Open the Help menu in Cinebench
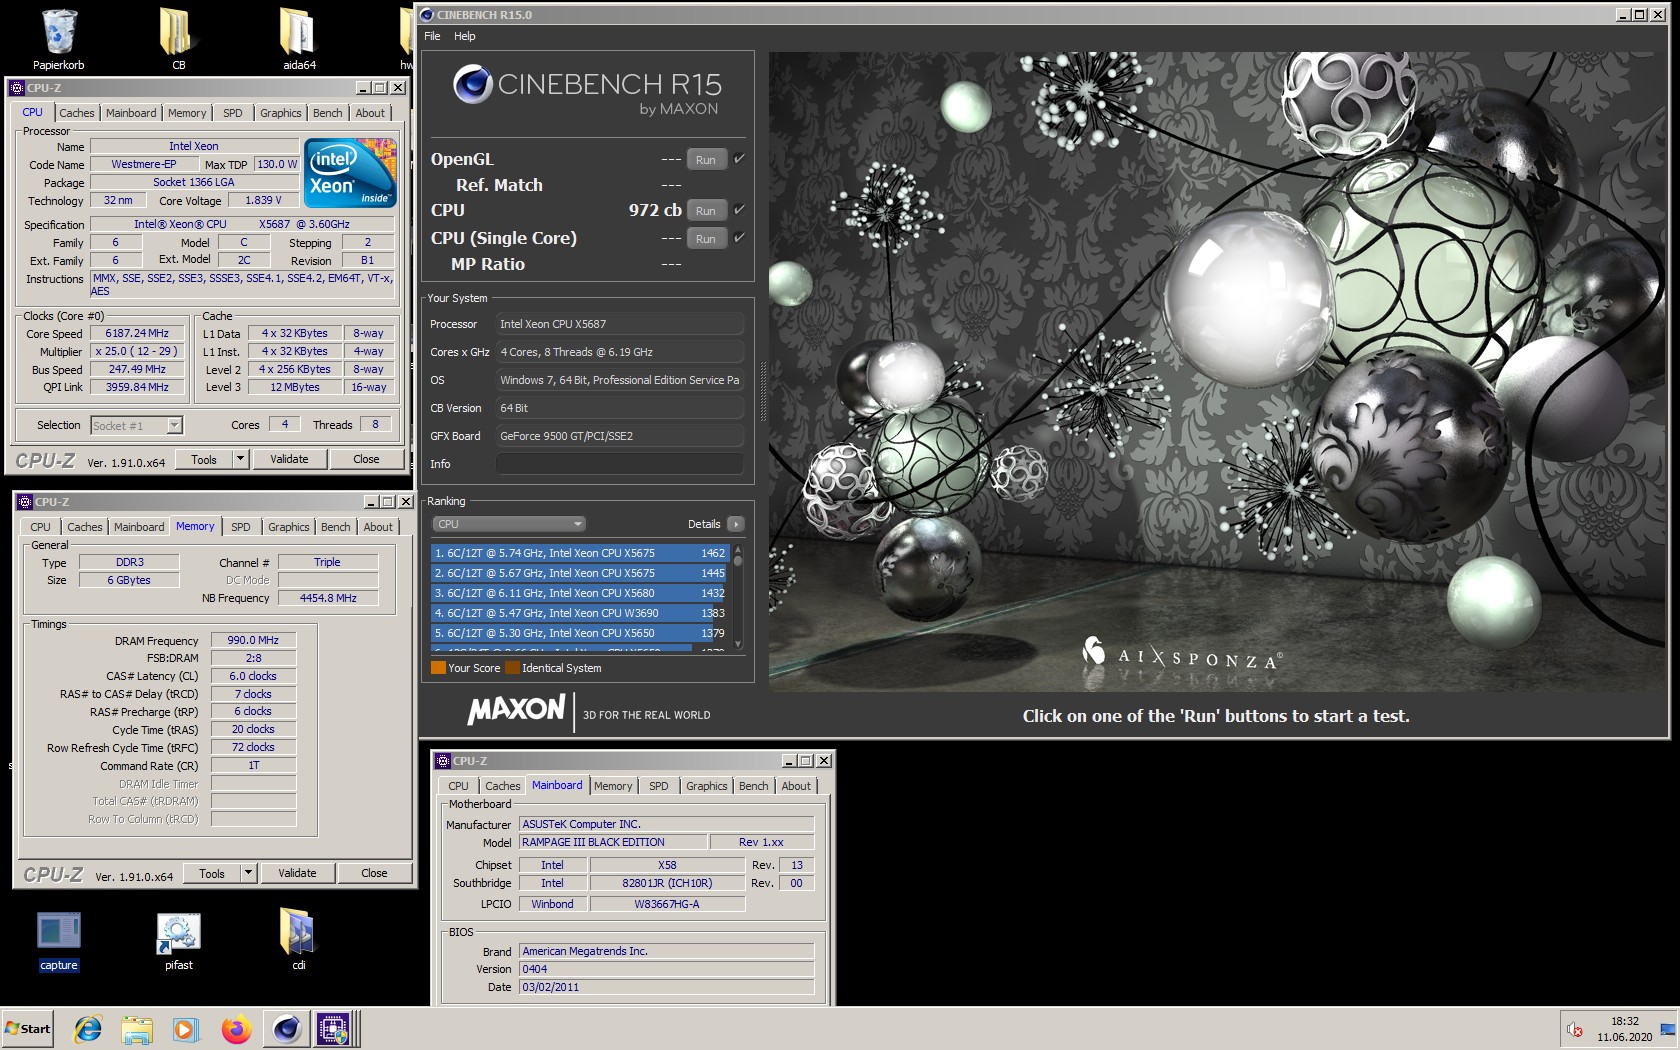 click(x=465, y=36)
